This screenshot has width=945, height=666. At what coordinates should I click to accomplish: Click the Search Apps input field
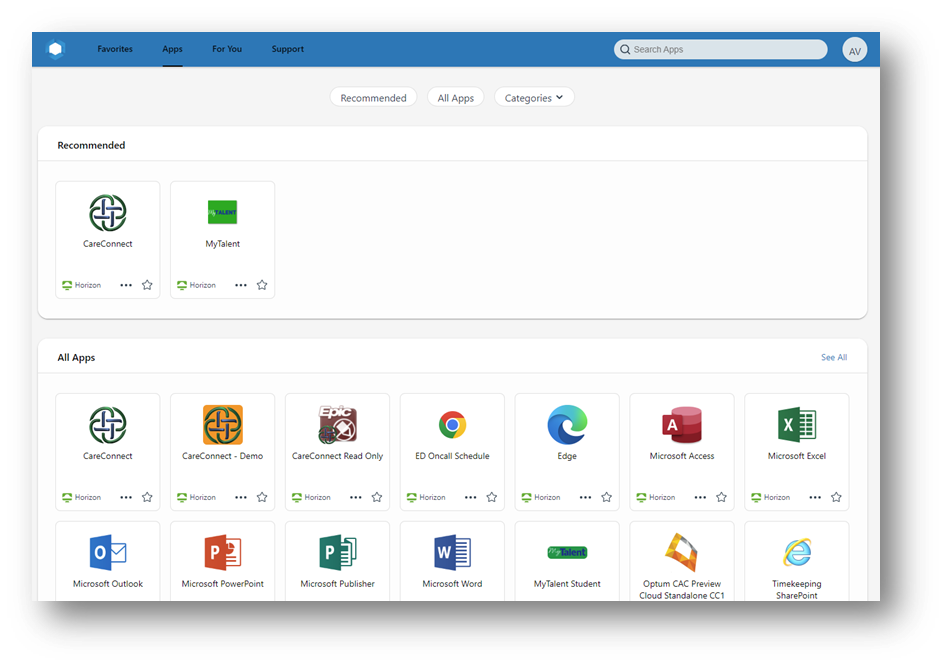pyautogui.click(x=722, y=49)
